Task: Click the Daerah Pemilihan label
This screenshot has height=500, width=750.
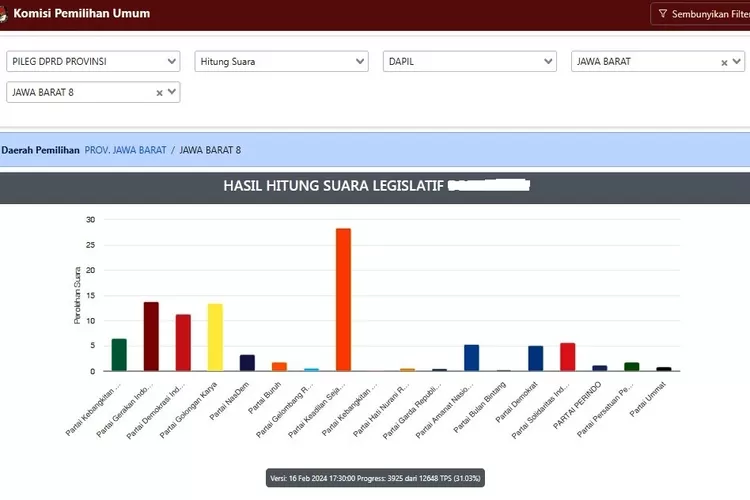Action: pyautogui.click(x=40, y=150)
